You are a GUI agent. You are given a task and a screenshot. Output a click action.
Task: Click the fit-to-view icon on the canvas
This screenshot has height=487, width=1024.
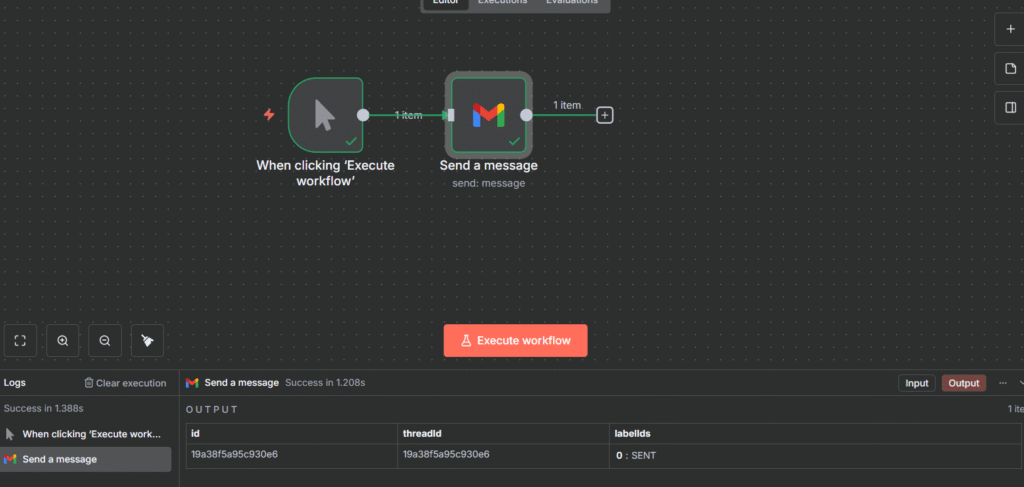[20, 341]
